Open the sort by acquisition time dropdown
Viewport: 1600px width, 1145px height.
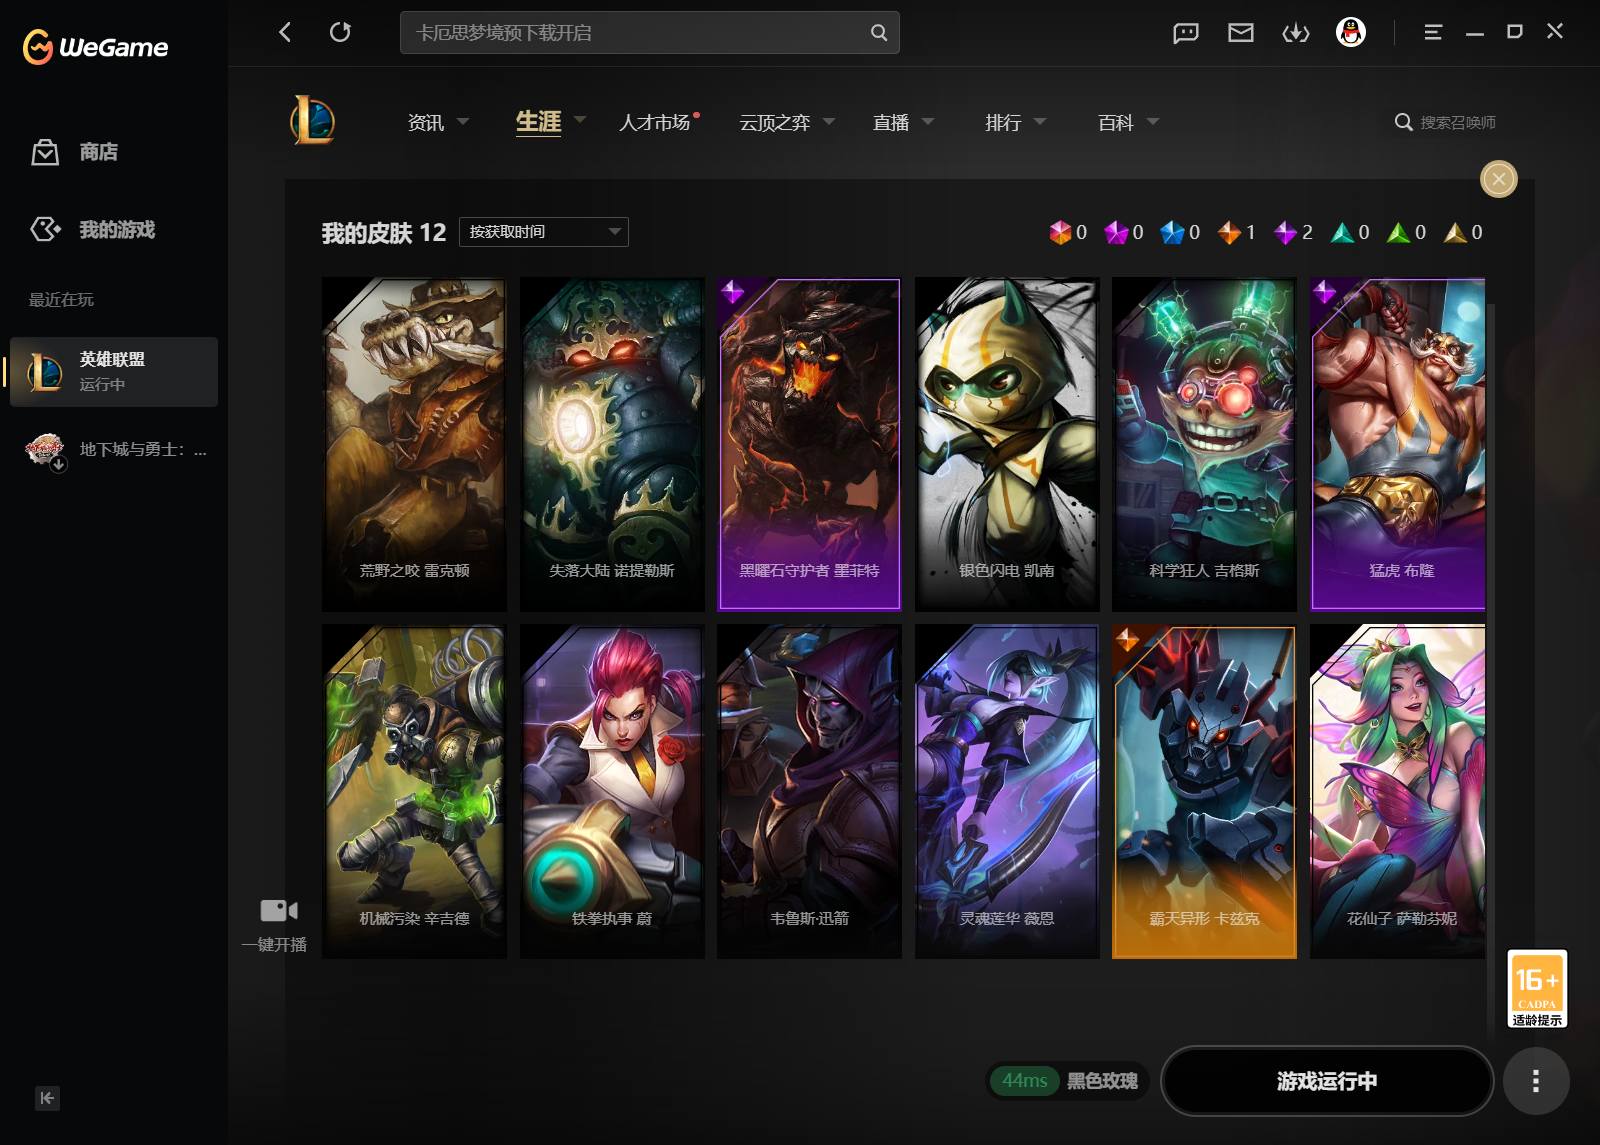tap(544, 232)
